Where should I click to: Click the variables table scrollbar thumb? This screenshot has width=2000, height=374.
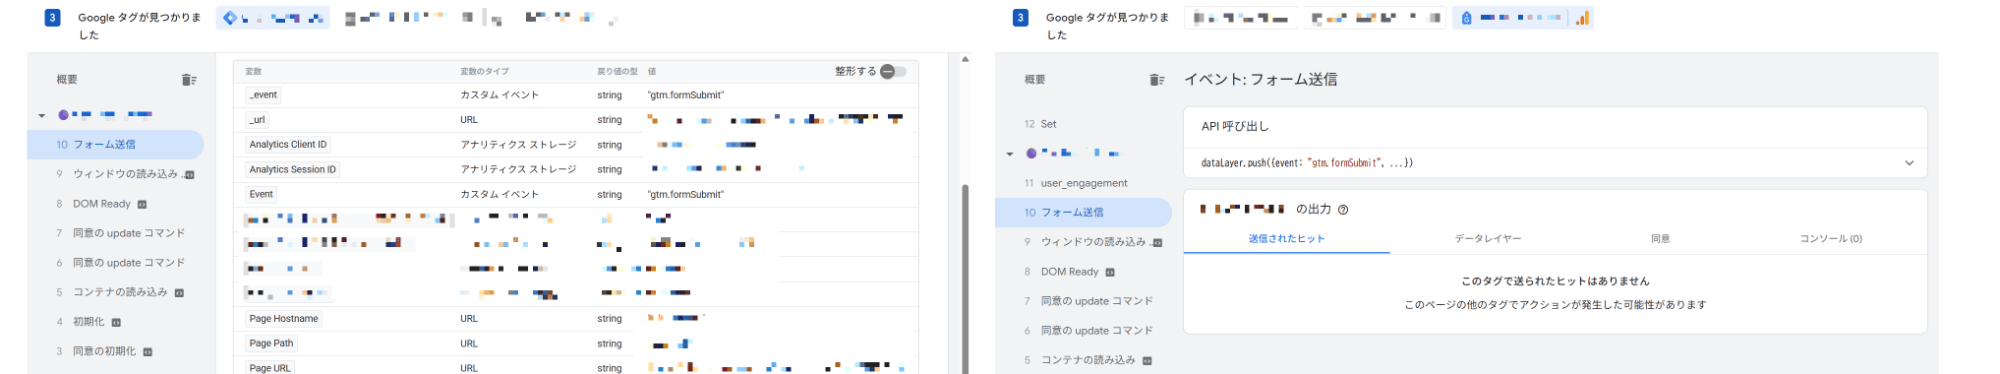pyautogui.click(x=965, y=278)
